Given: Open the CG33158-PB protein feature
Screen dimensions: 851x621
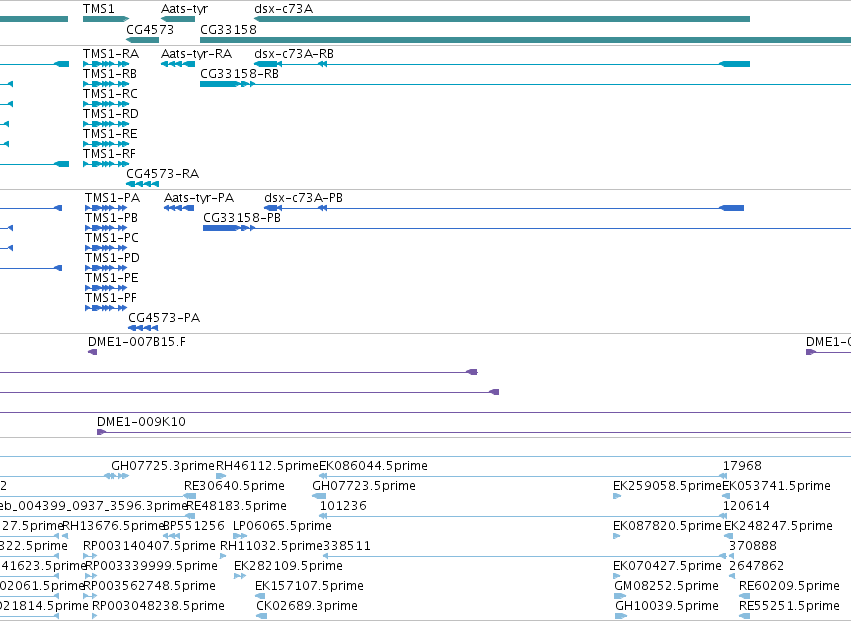Looking at the screenshot, I should coord(526,228).
